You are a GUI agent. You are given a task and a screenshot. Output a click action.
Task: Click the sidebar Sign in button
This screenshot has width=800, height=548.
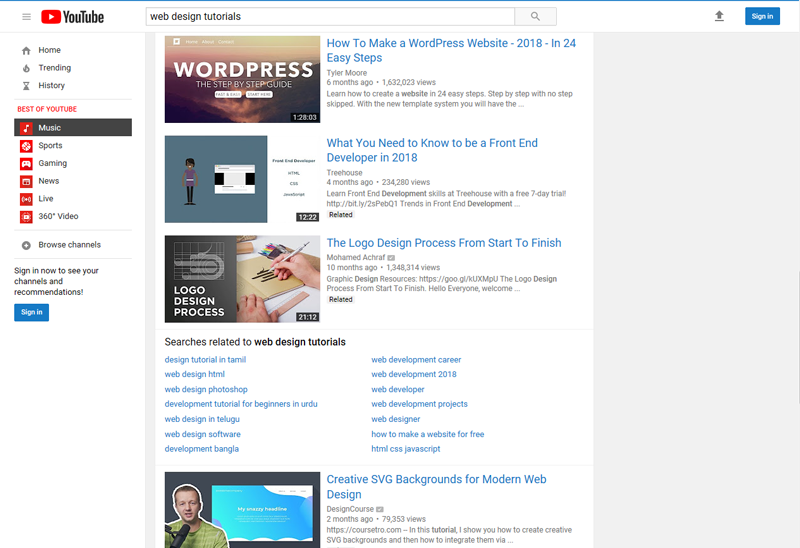coord(31,312)
